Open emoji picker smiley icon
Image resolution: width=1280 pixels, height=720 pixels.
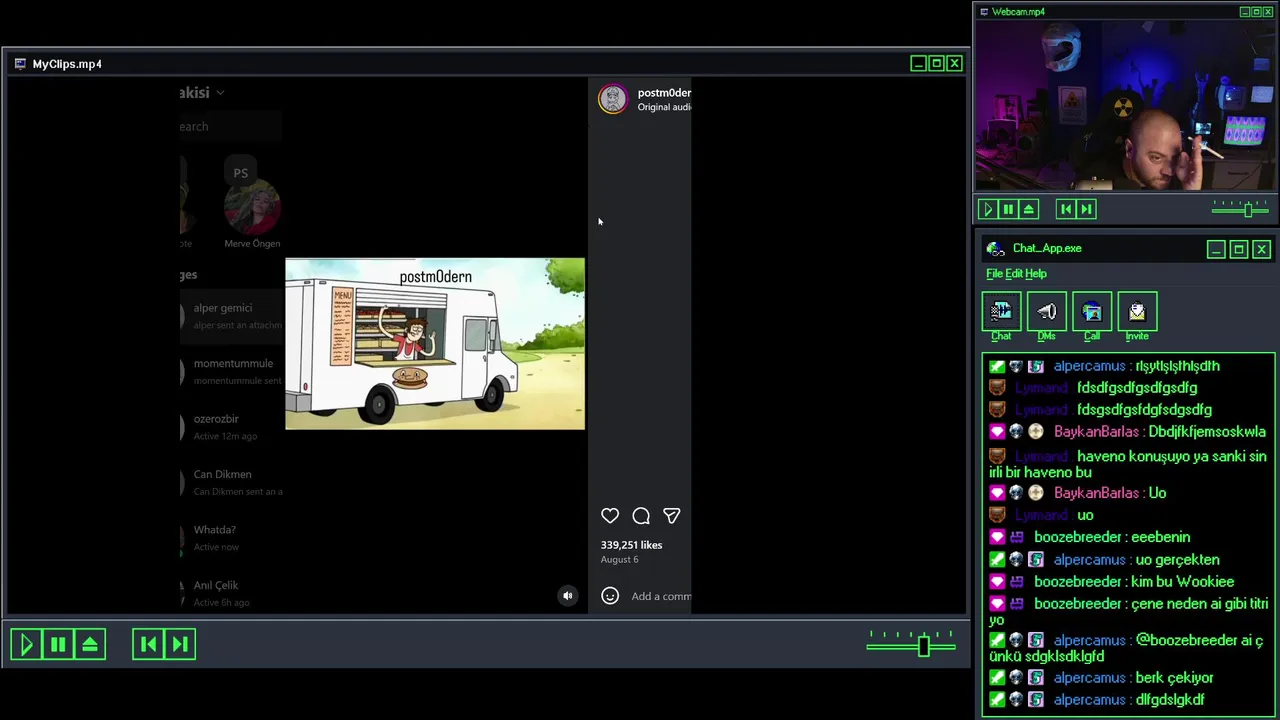click(610, 596)
